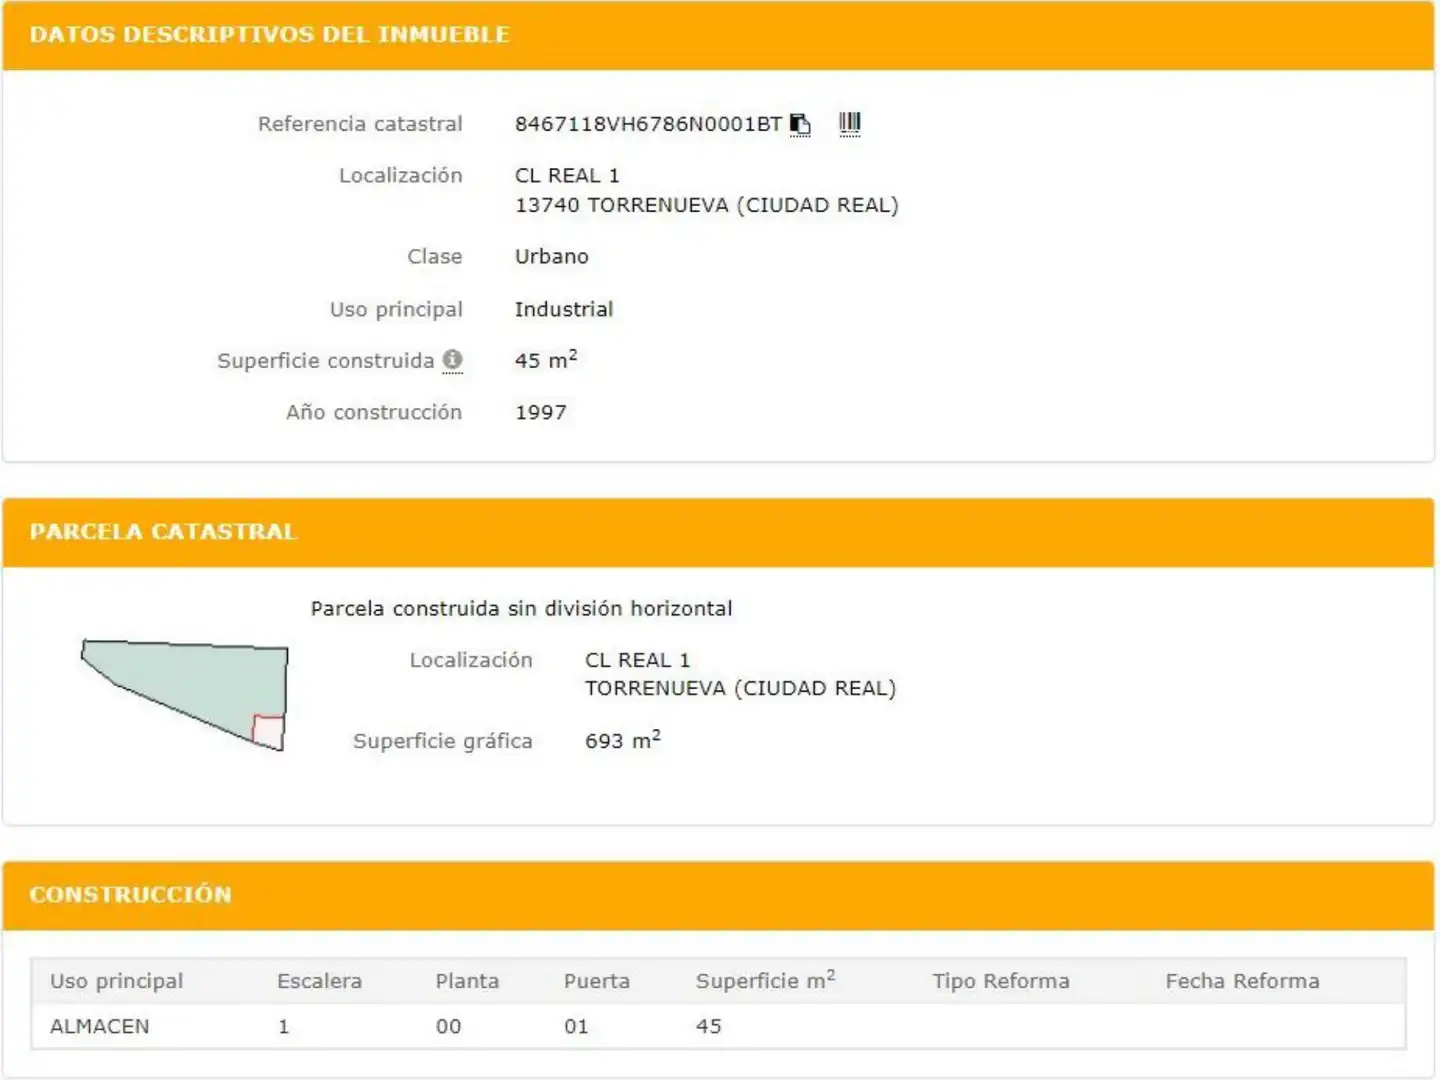The width and height of the screenshot is (1440, 1080).
Task: Click the construction year 1997
Action: (x=541, y=412)
